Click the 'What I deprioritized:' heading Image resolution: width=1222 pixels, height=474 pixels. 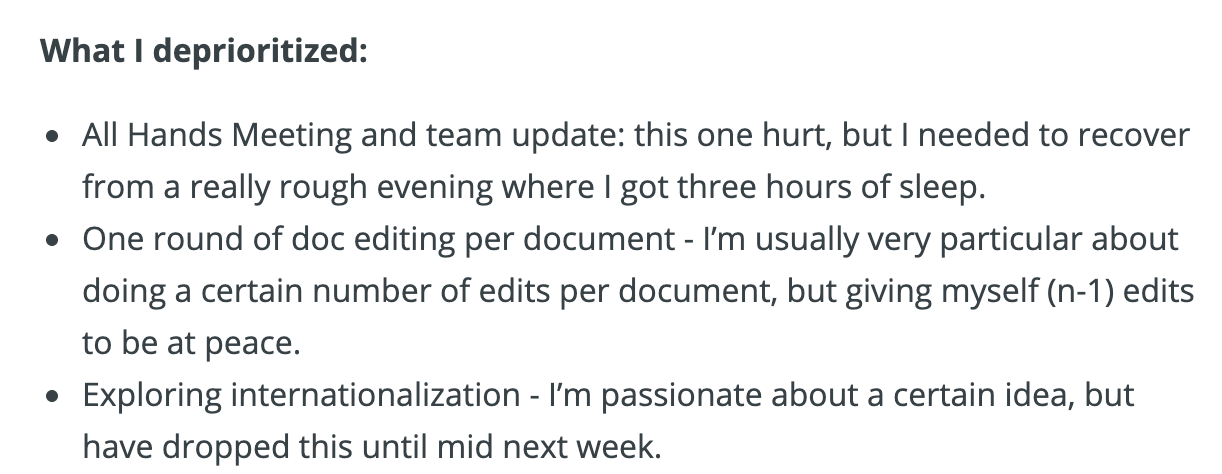click(x=204, y=50)
